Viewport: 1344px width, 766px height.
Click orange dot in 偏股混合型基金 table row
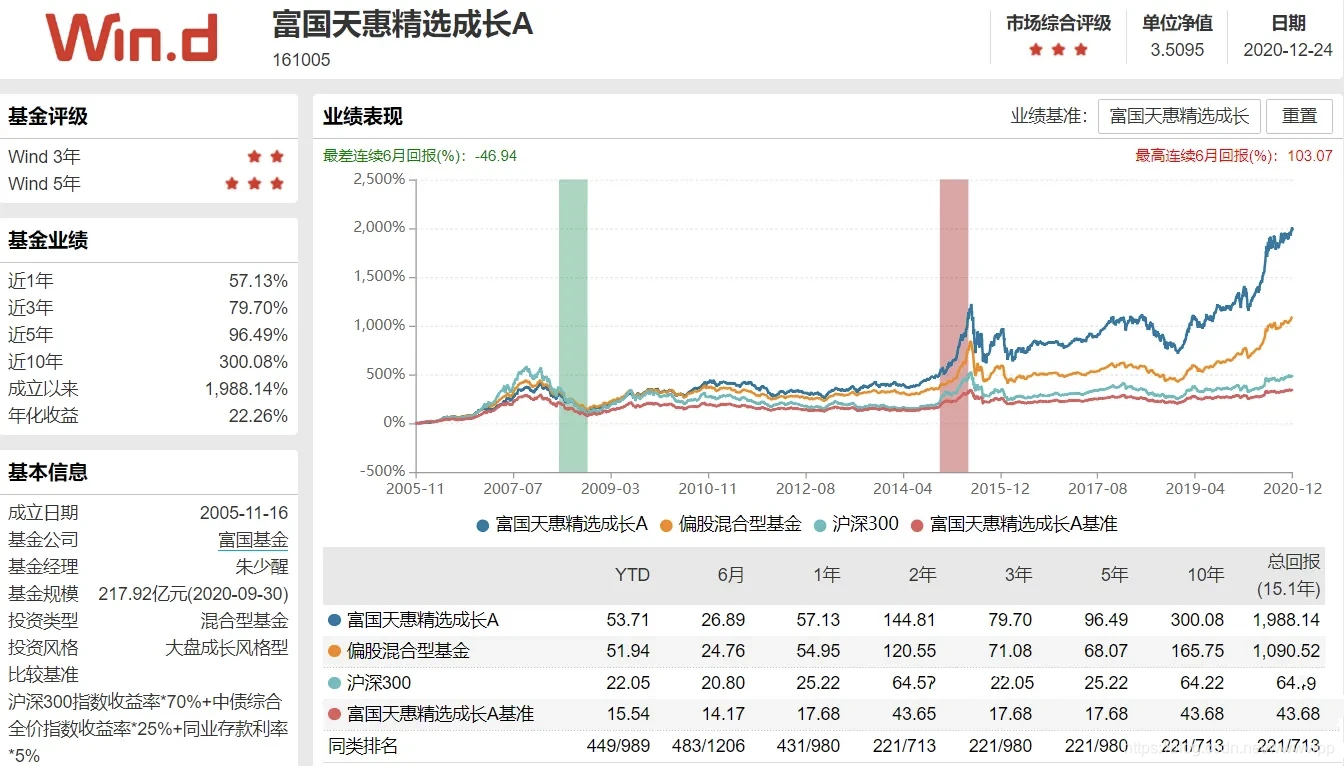(334, 651)
